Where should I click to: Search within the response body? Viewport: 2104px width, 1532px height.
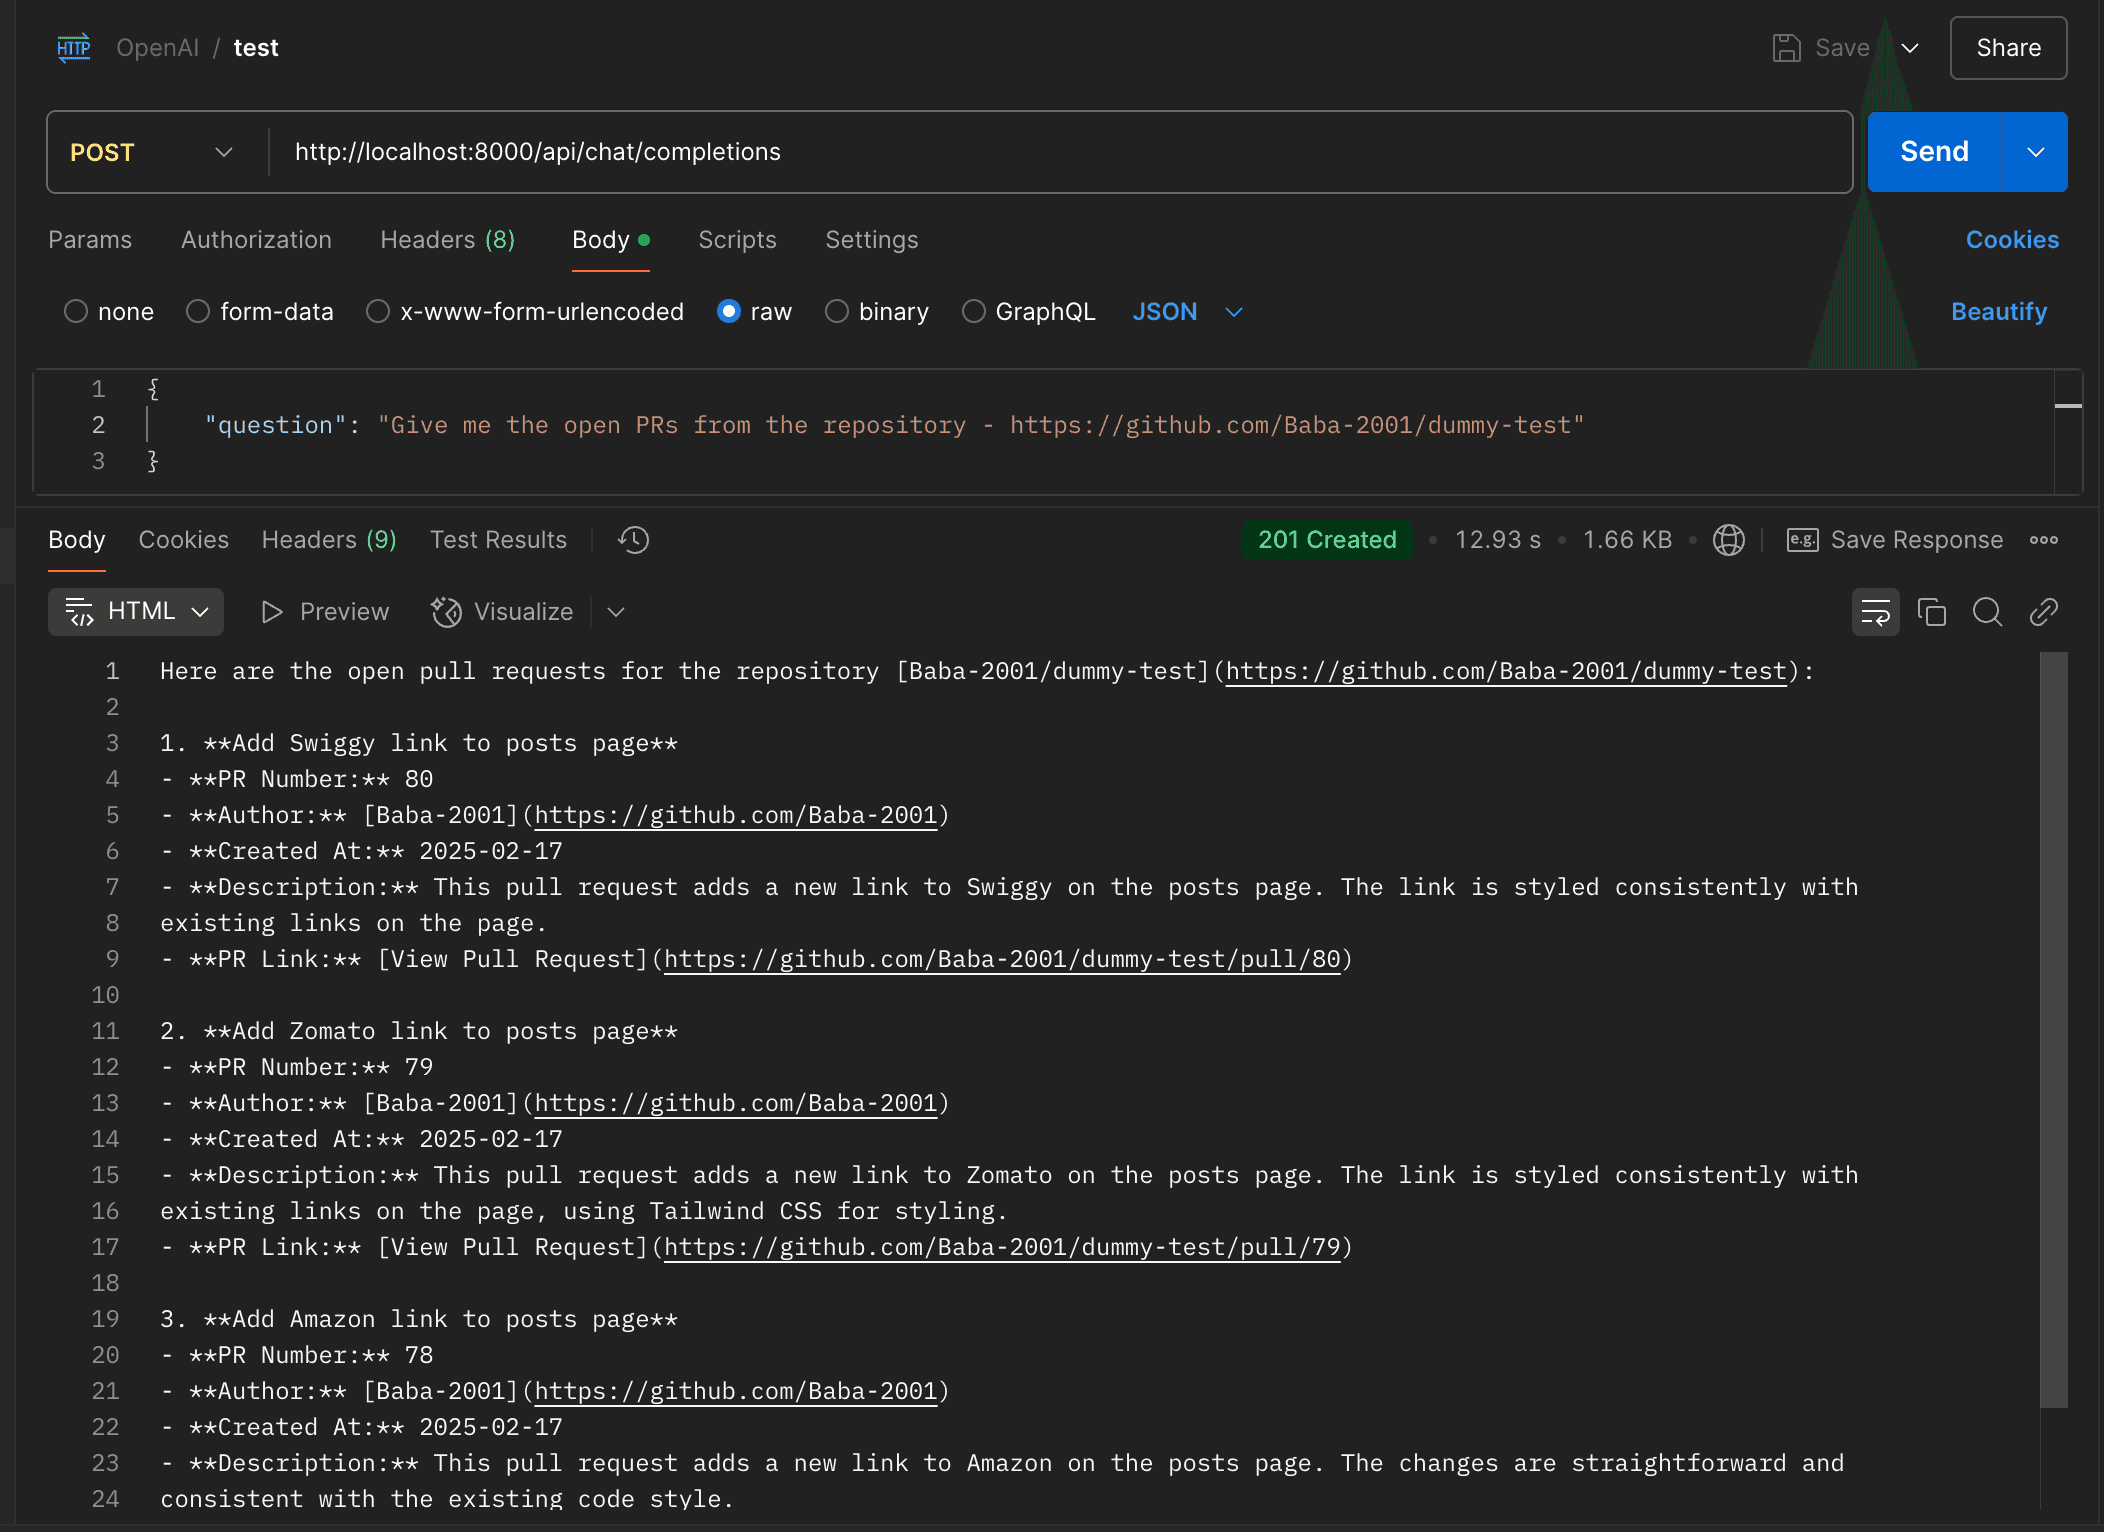(1987, 612)
